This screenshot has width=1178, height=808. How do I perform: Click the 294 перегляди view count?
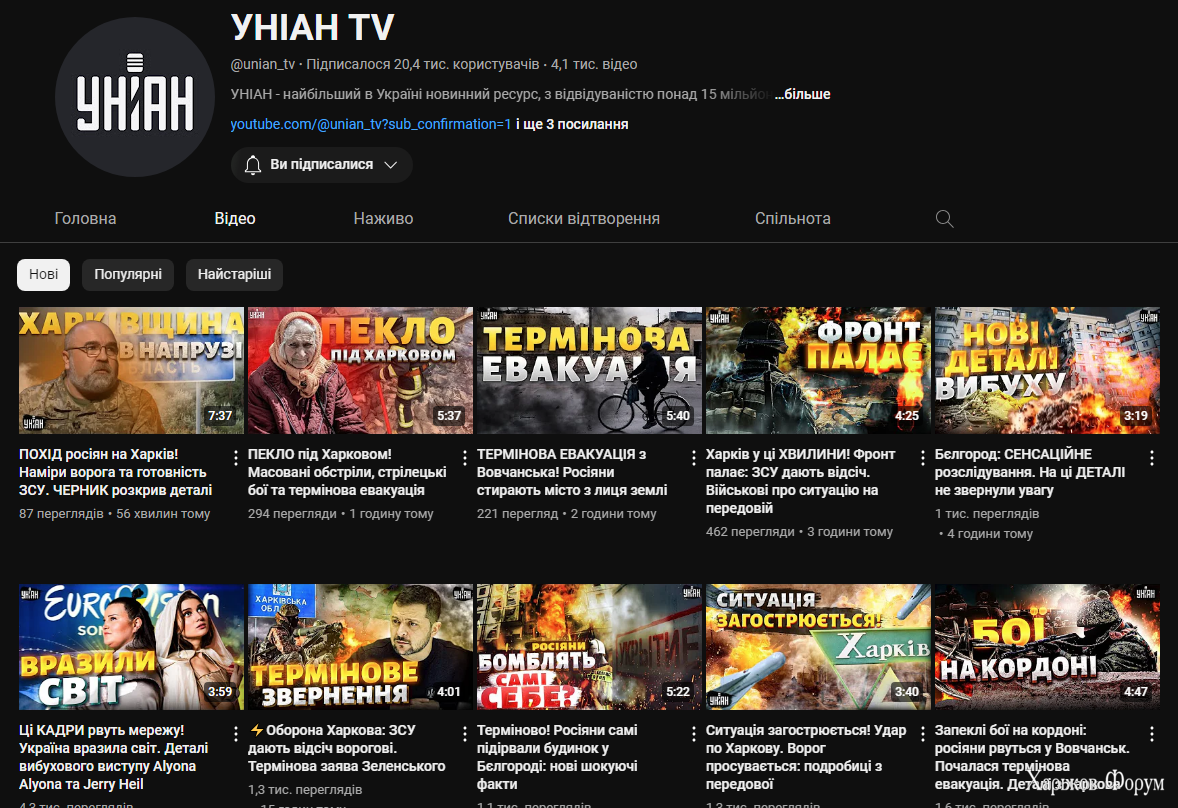[x=292, y=514]
